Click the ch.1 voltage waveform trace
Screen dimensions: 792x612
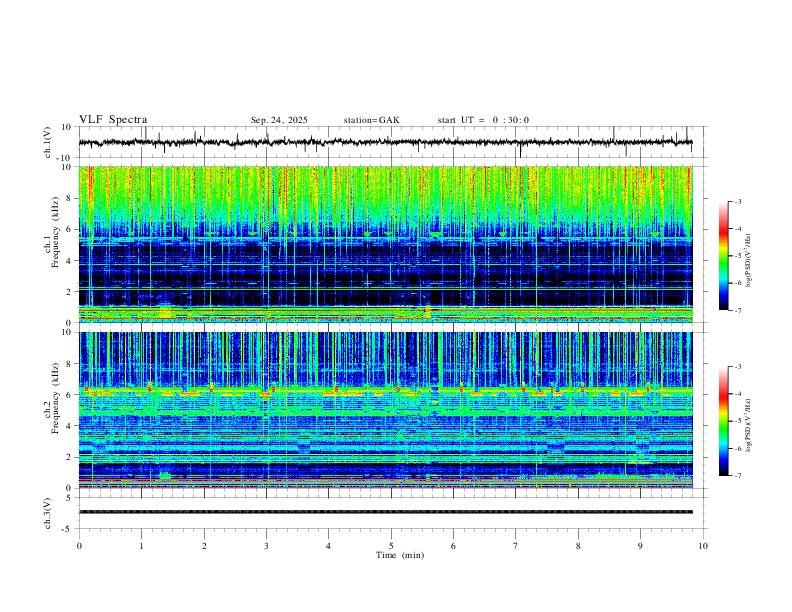[x=385, y=142]
